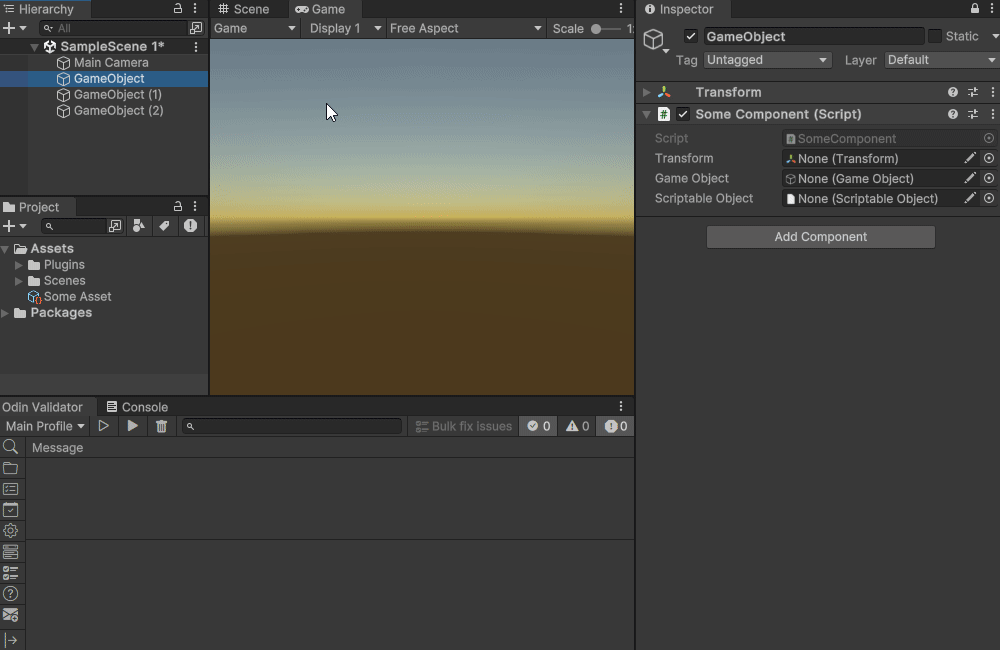Switch to the Console tab
Screen dimensions: 1000x650
tap(137, 407)
